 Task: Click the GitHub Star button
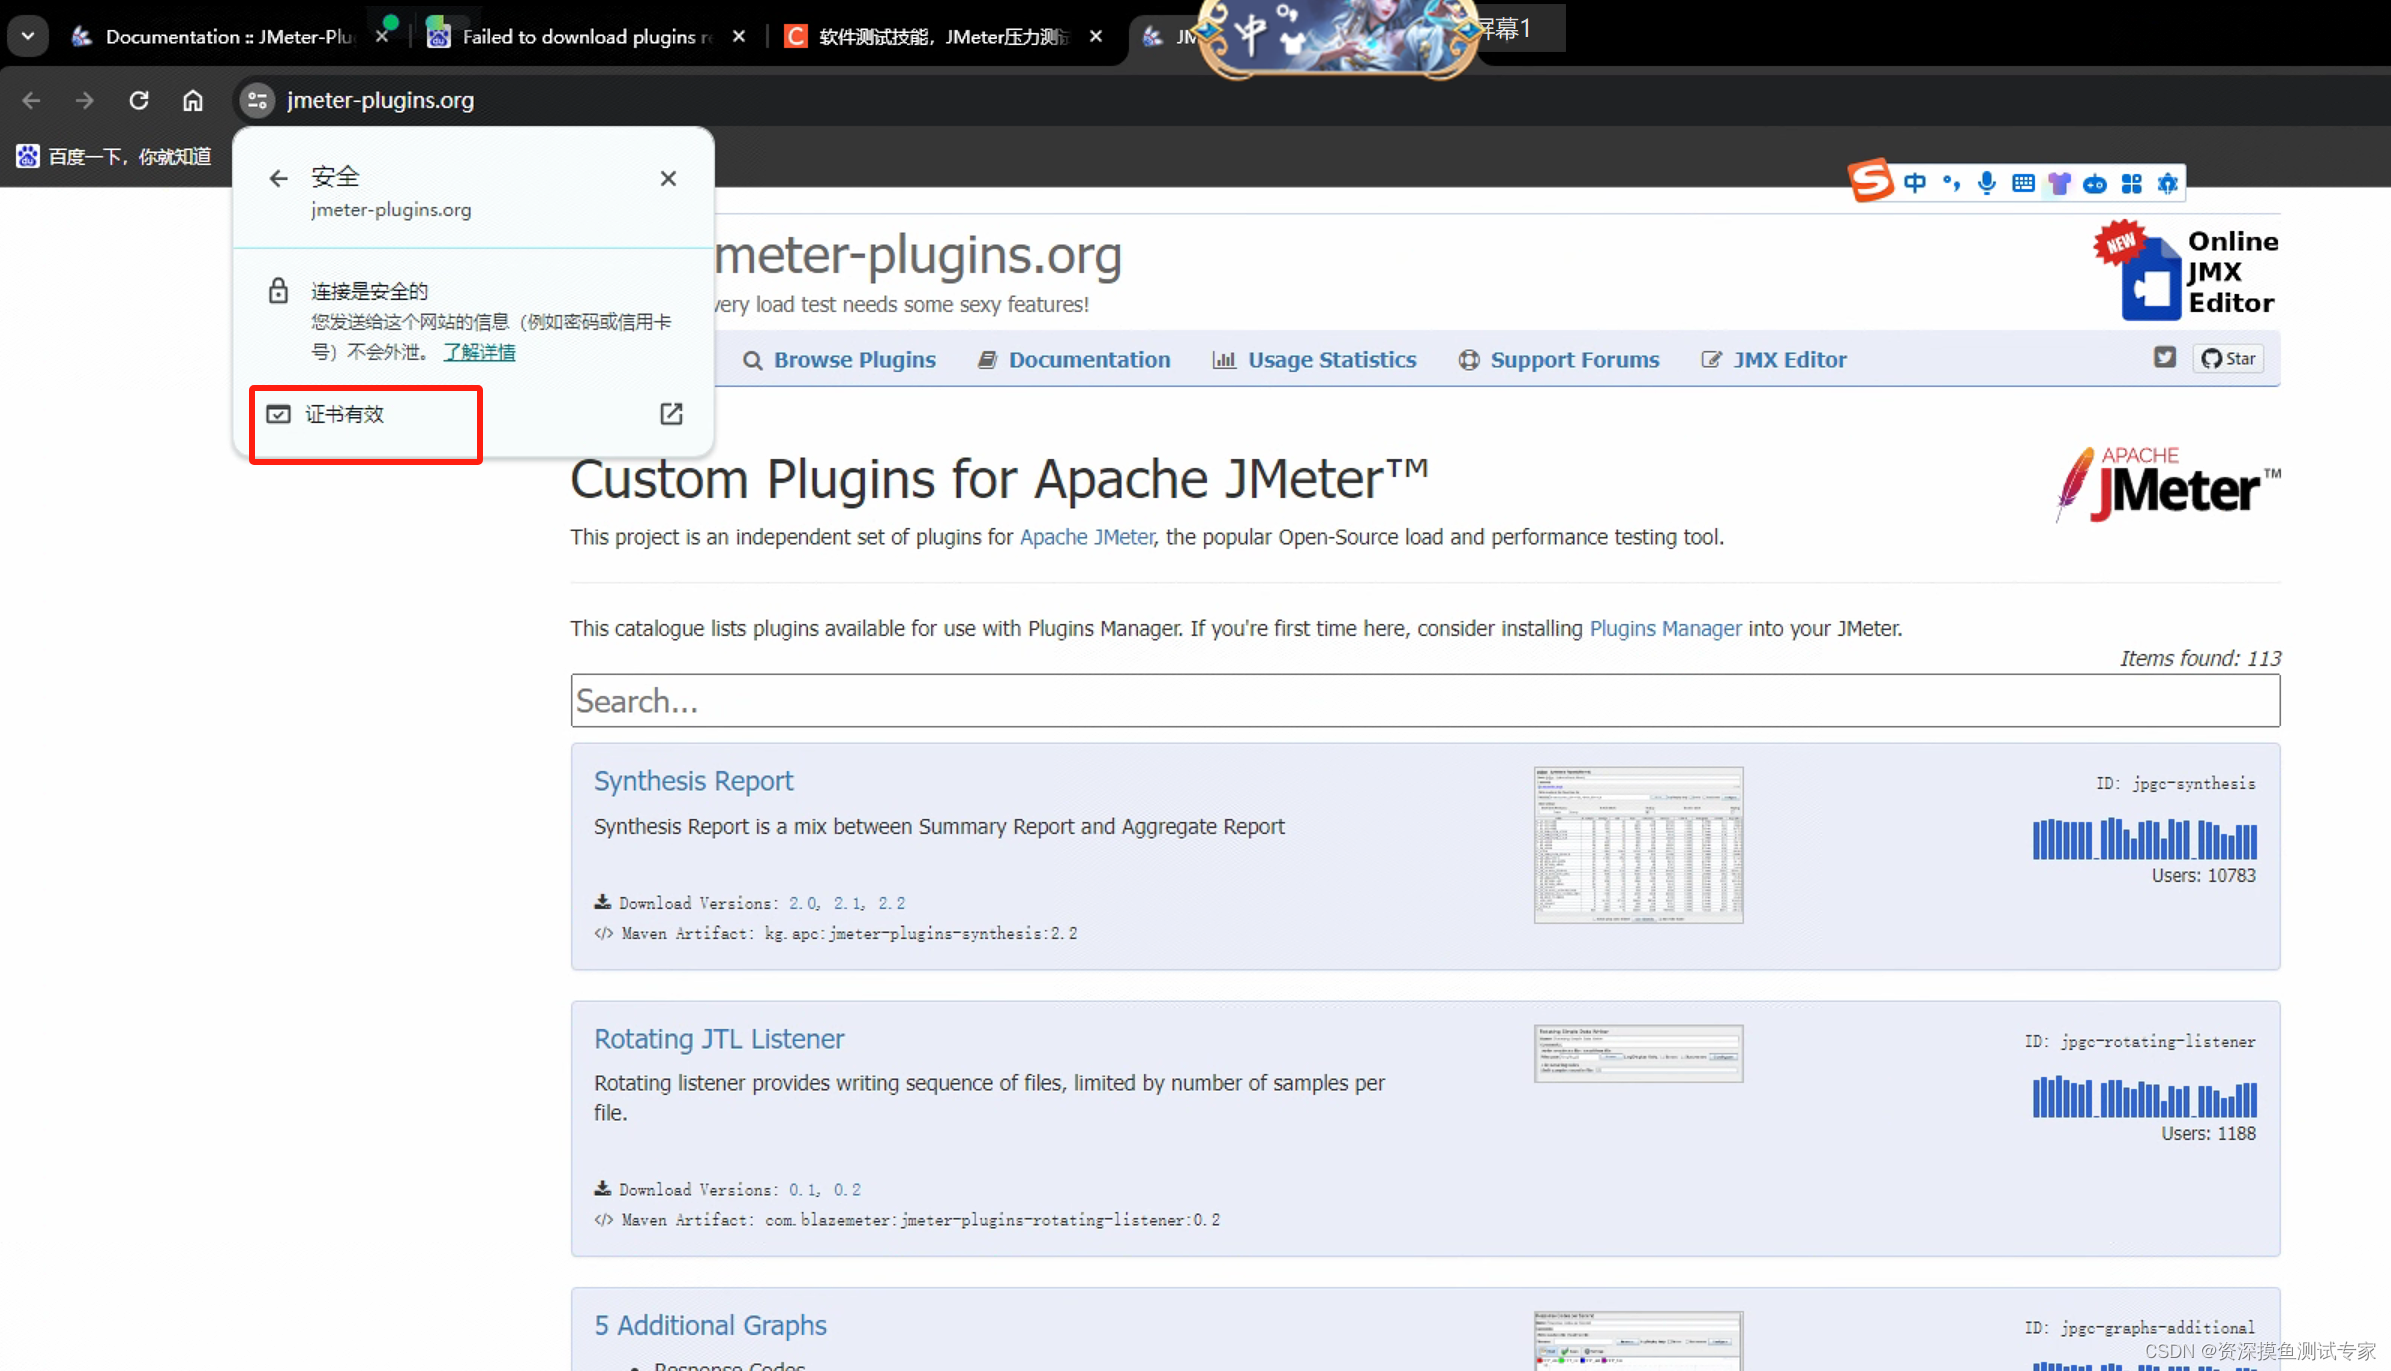[2229, 358]
